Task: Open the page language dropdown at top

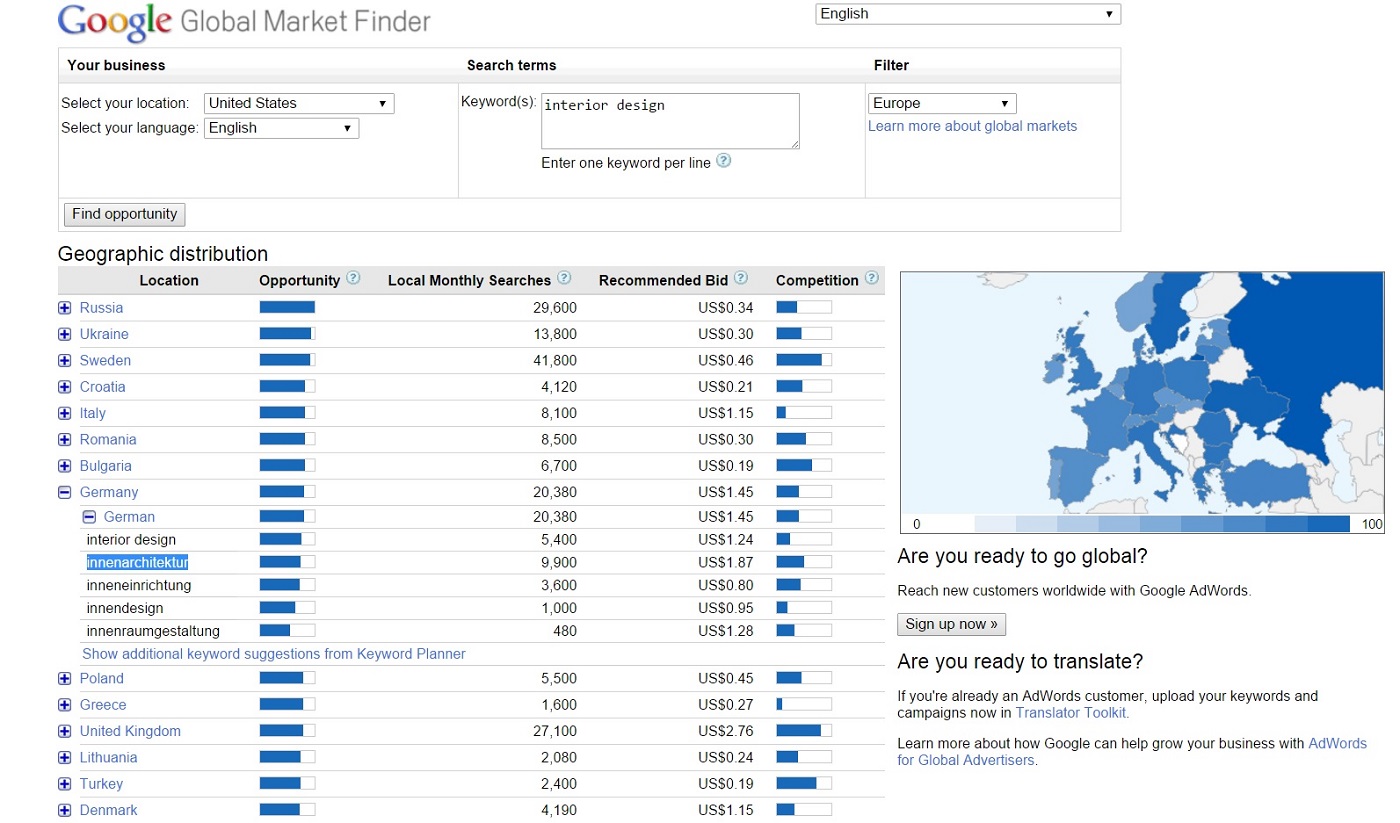Action: point(967,14)
